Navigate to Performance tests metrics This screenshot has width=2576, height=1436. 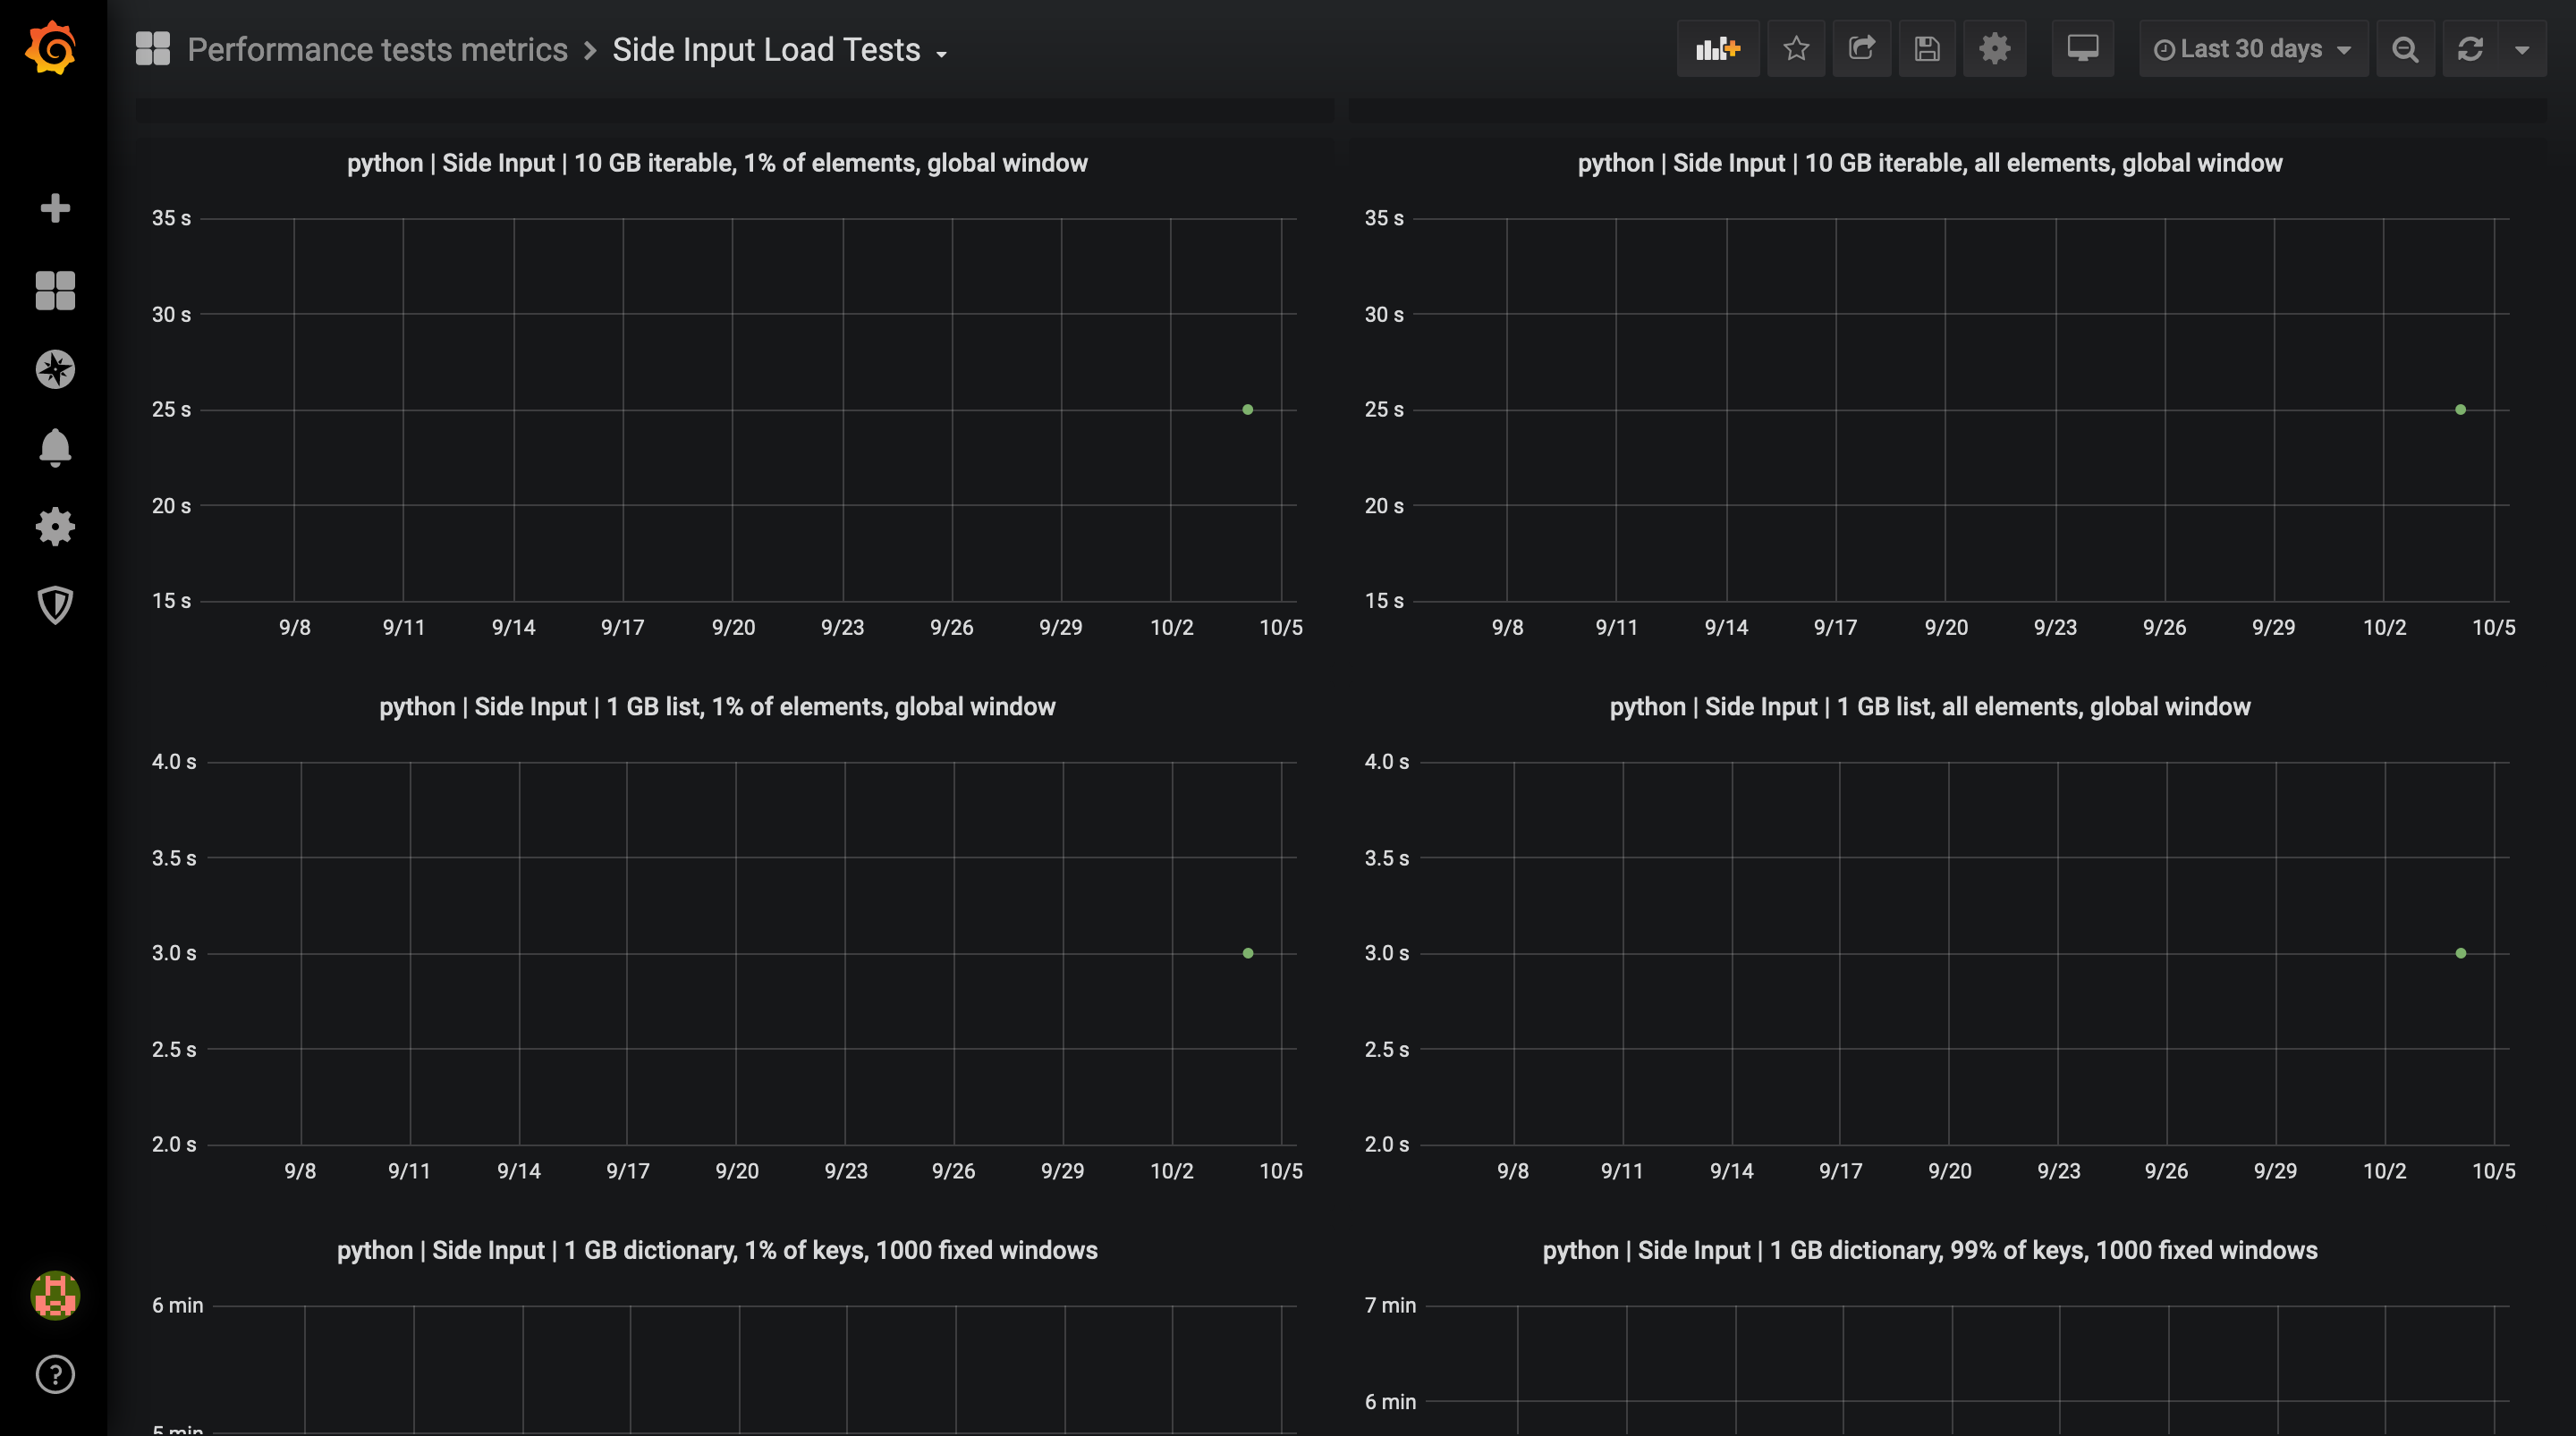(x=376, y=48)
